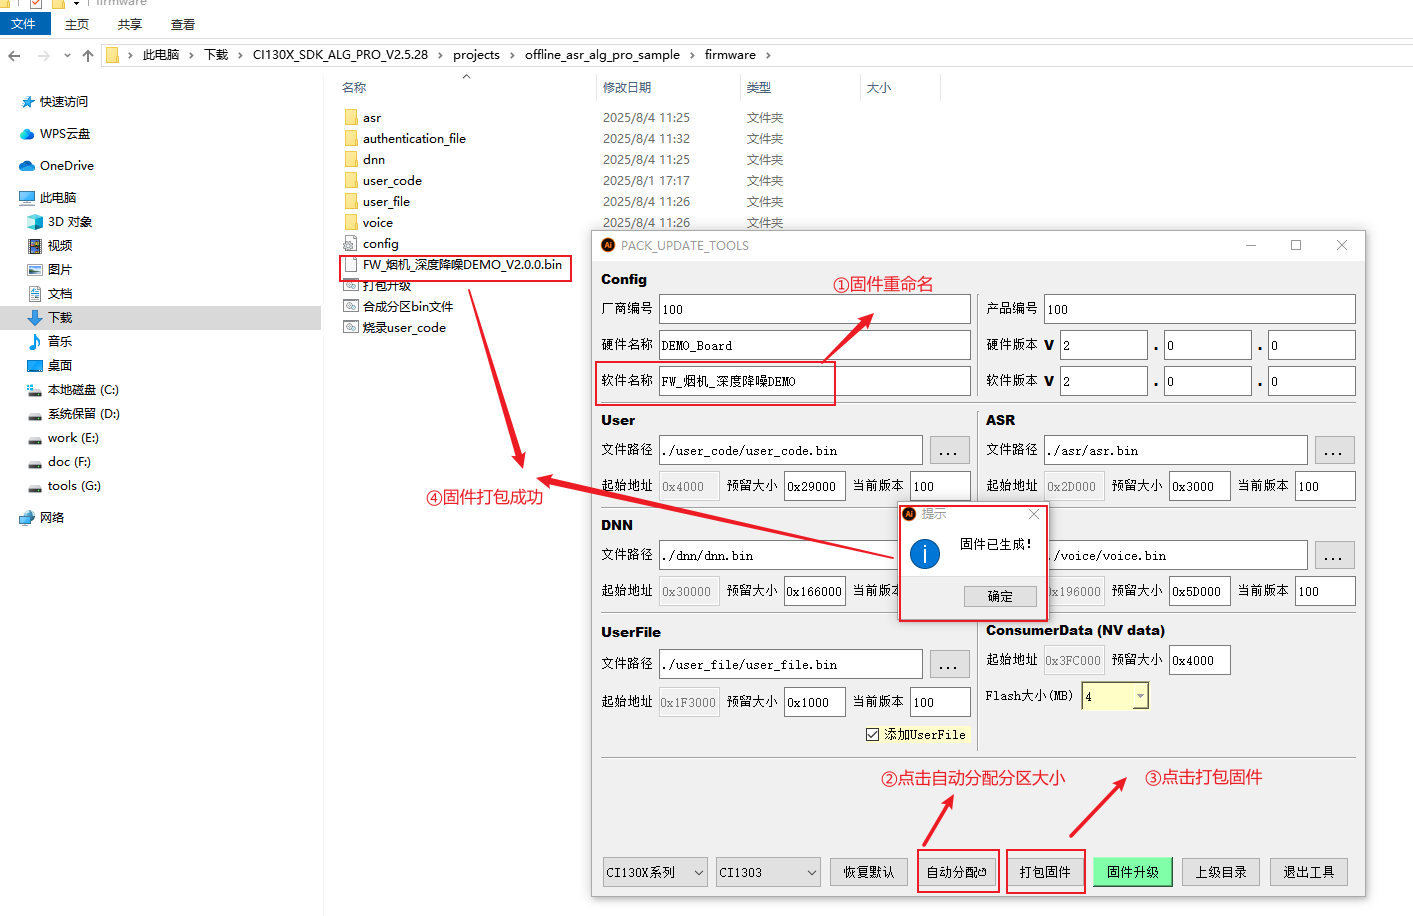Switch to the 共享 ribbon tab
This screenshot has height=916, width=1413.
point(130,24)
